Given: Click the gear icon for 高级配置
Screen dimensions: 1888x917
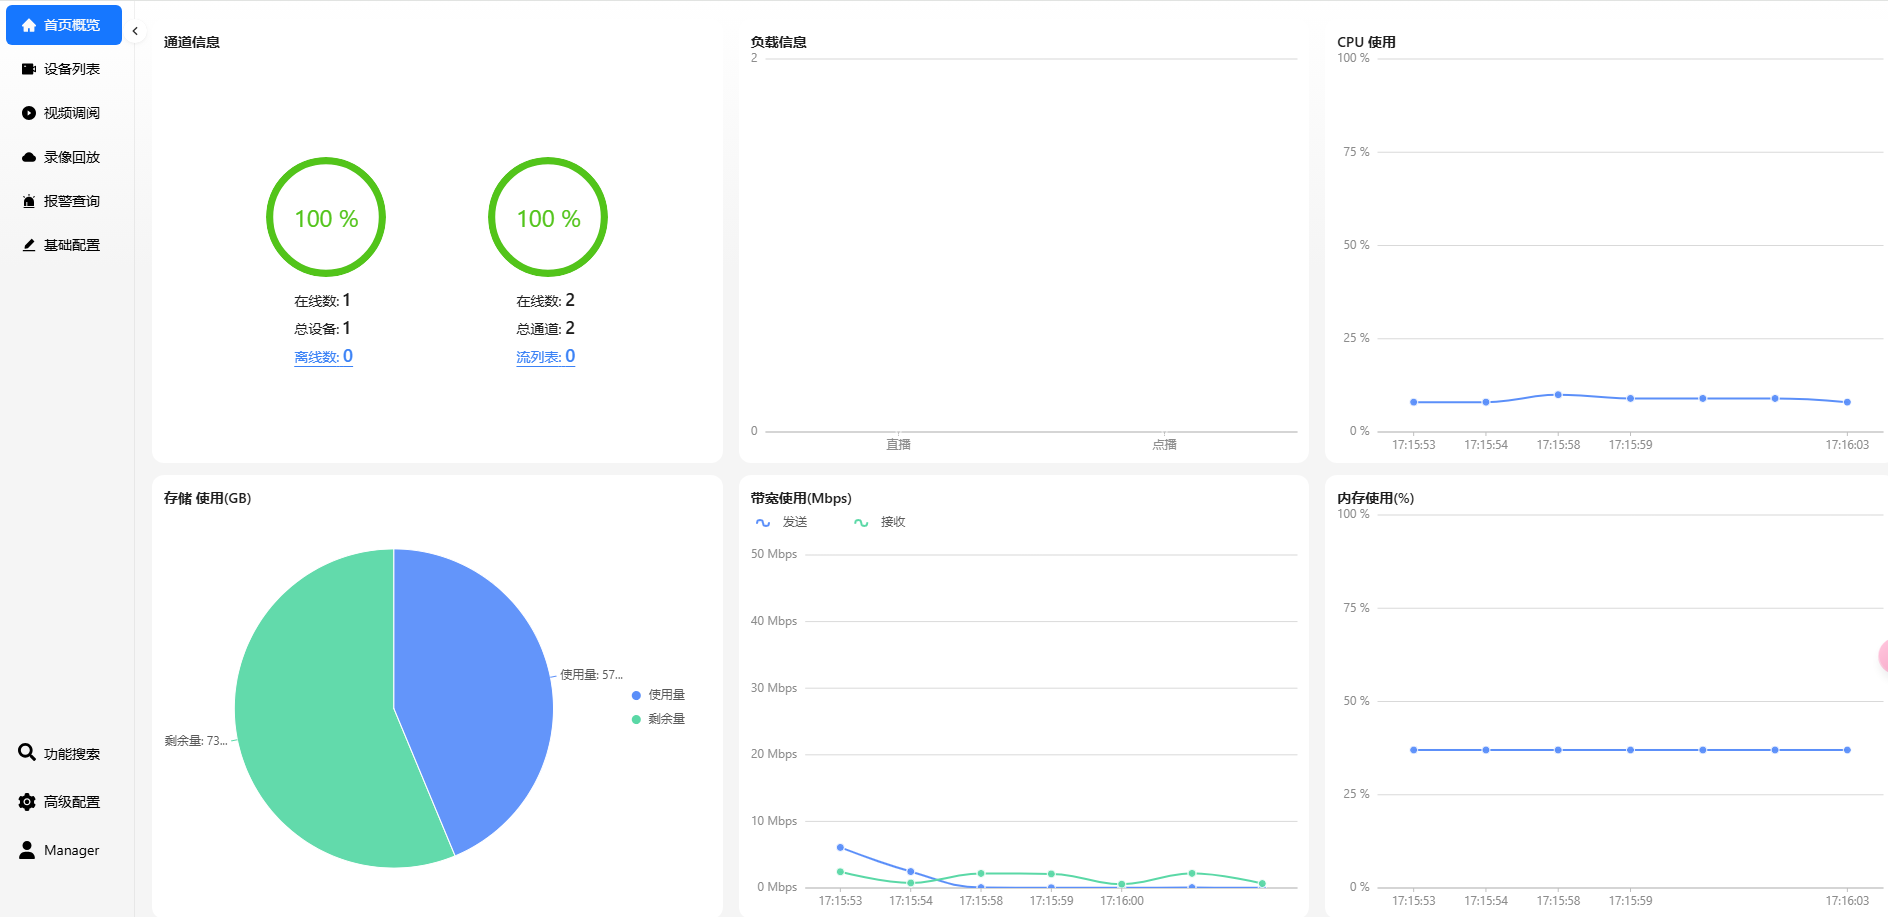Looking at the screenshot, I should pyautogui.click(x=27, y=802).
